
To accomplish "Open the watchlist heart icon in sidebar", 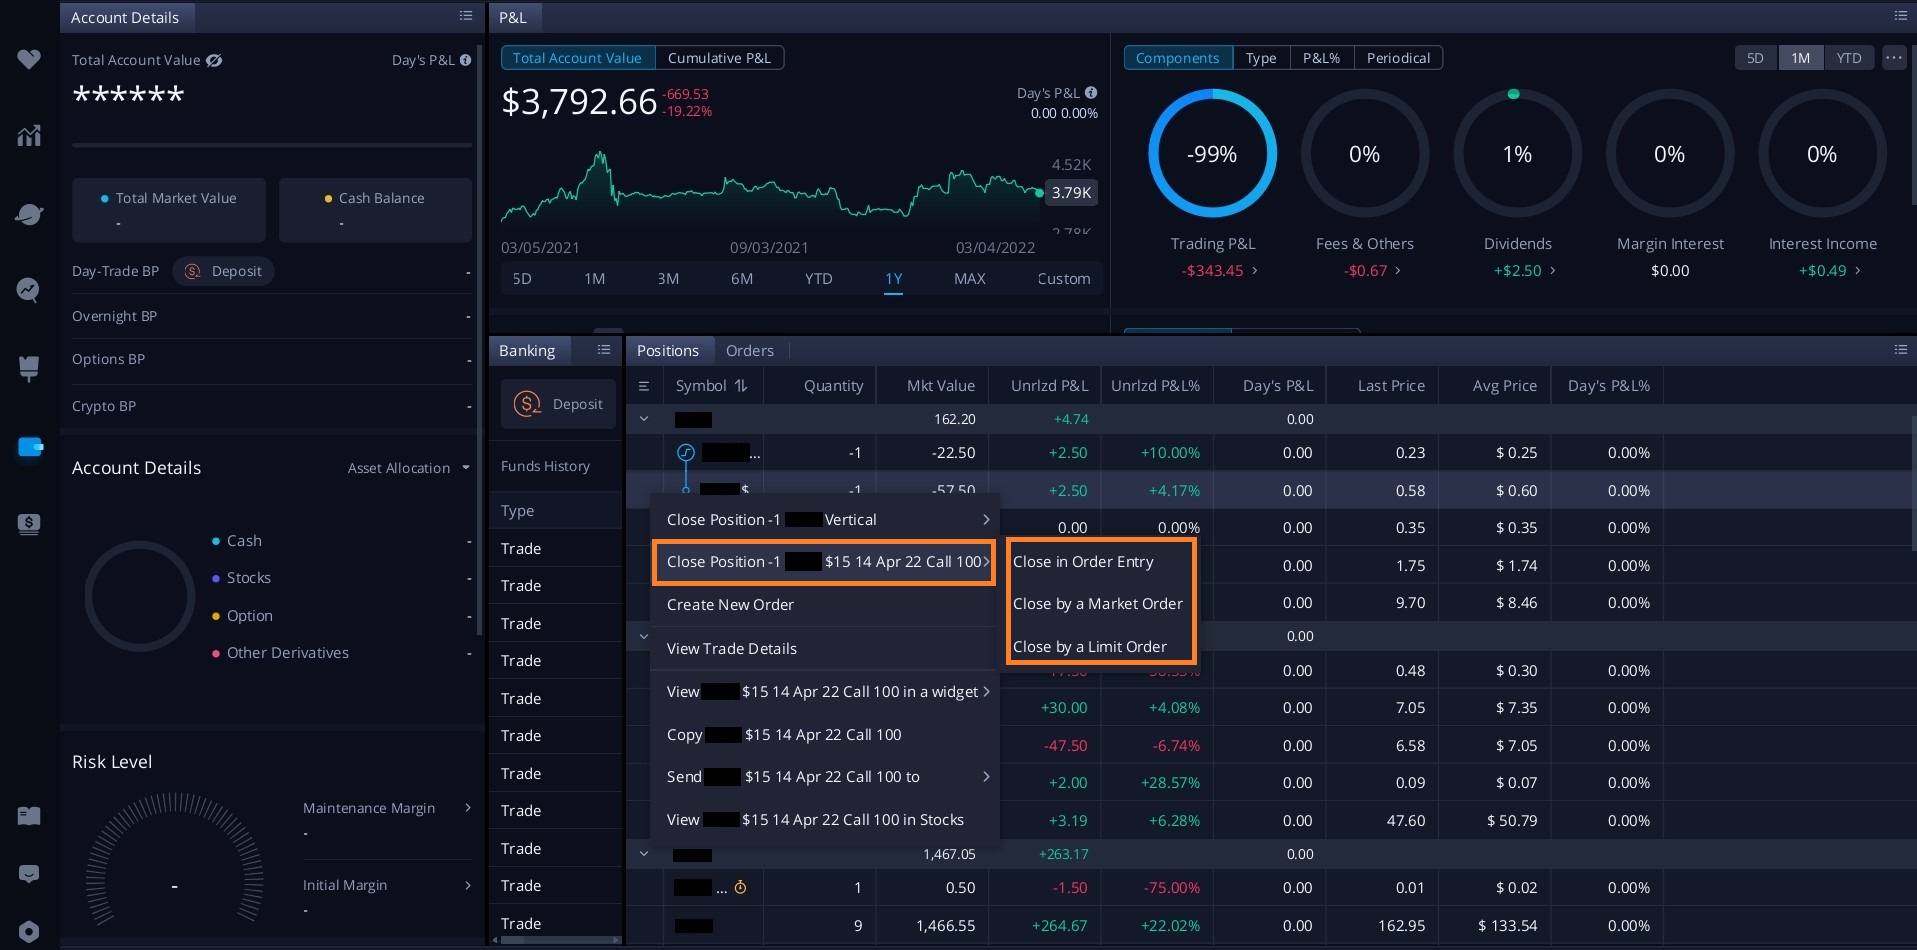I will [29, 59].
